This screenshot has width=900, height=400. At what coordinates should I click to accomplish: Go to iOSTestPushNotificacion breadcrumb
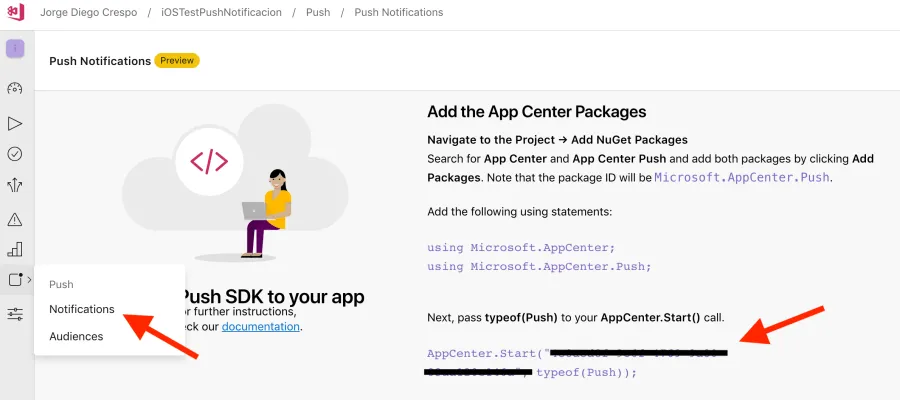click(222, 12)
